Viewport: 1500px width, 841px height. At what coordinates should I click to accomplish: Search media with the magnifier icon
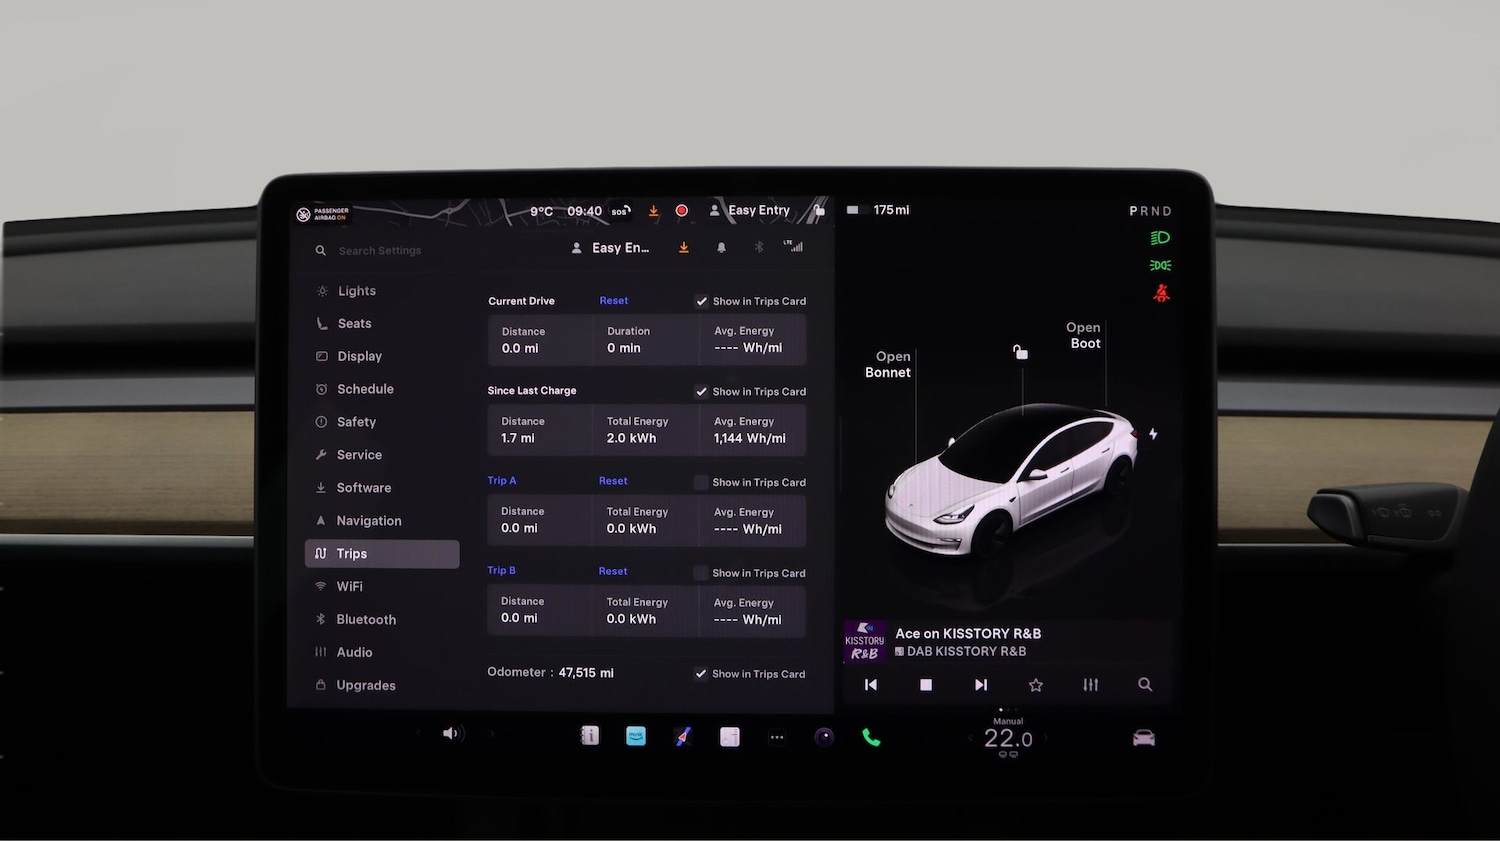pyautogui.click(x=1145, y=685)
